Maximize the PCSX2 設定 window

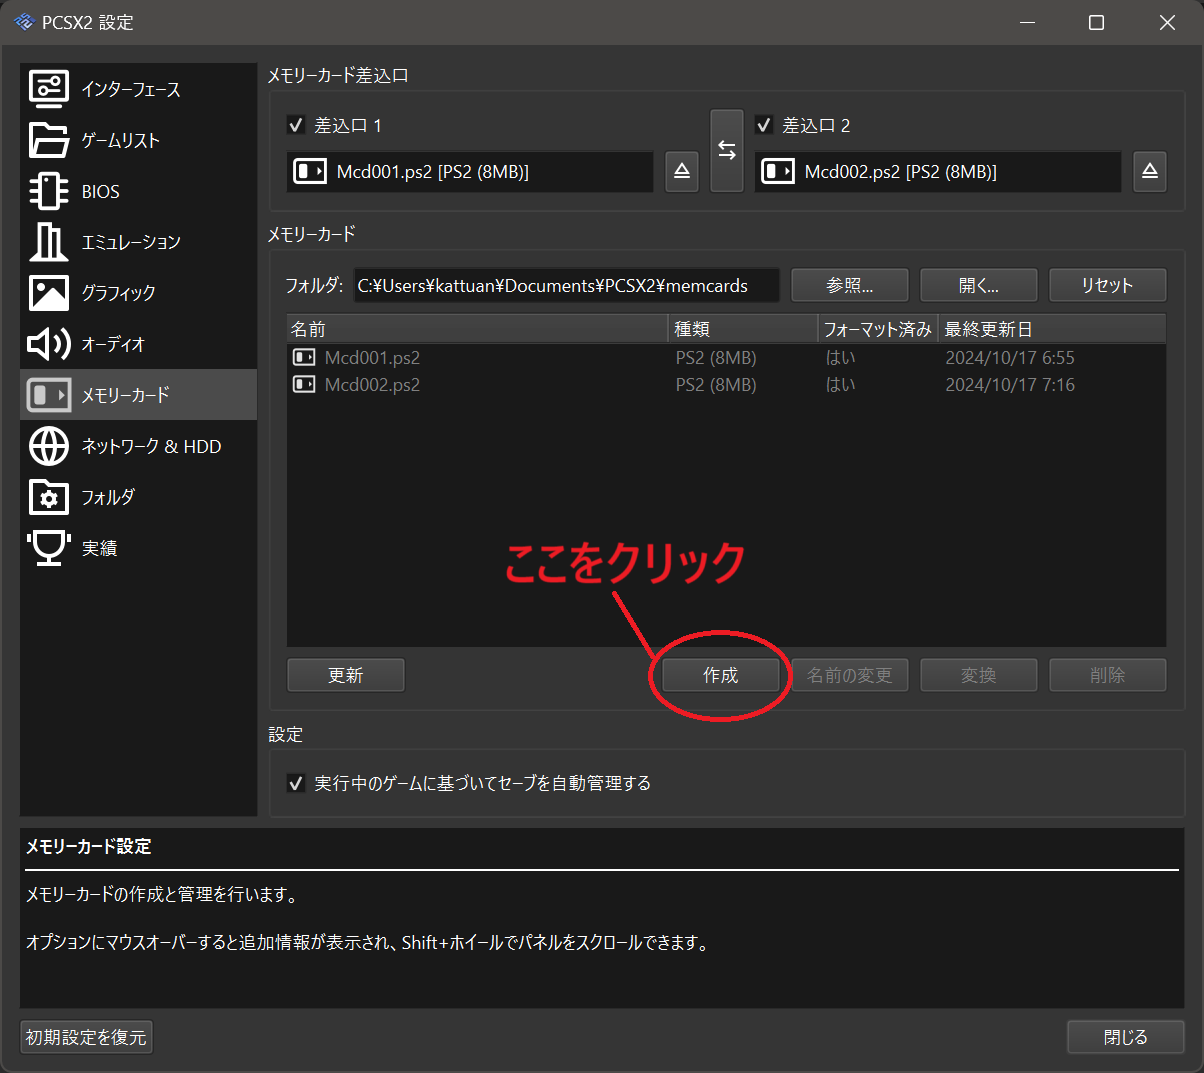pyautogui.click(x=1096, y=22)
